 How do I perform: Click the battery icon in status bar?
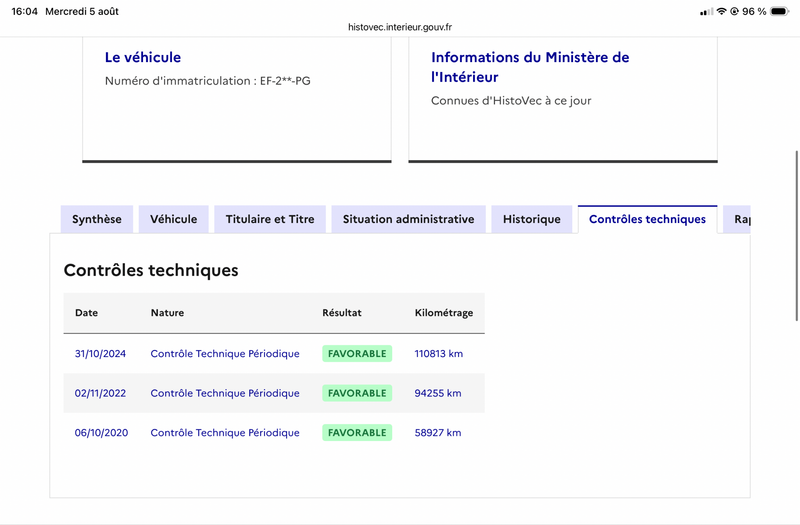point(780,11)
